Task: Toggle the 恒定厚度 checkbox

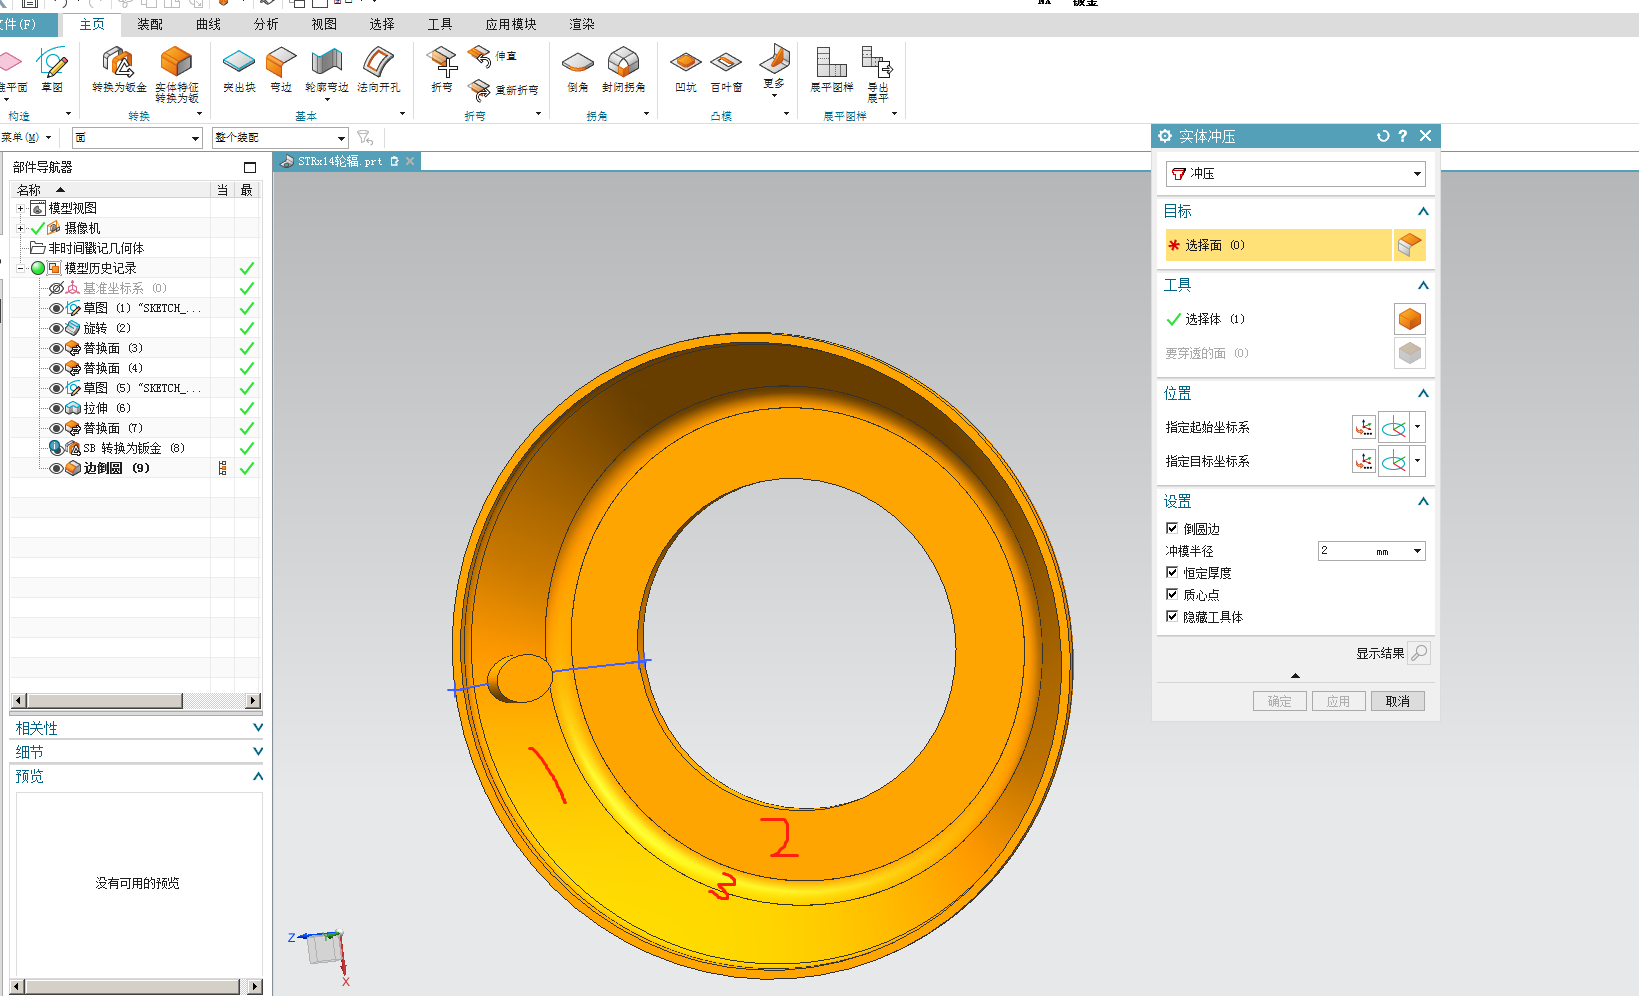Action: click(x=1172, y=572)
